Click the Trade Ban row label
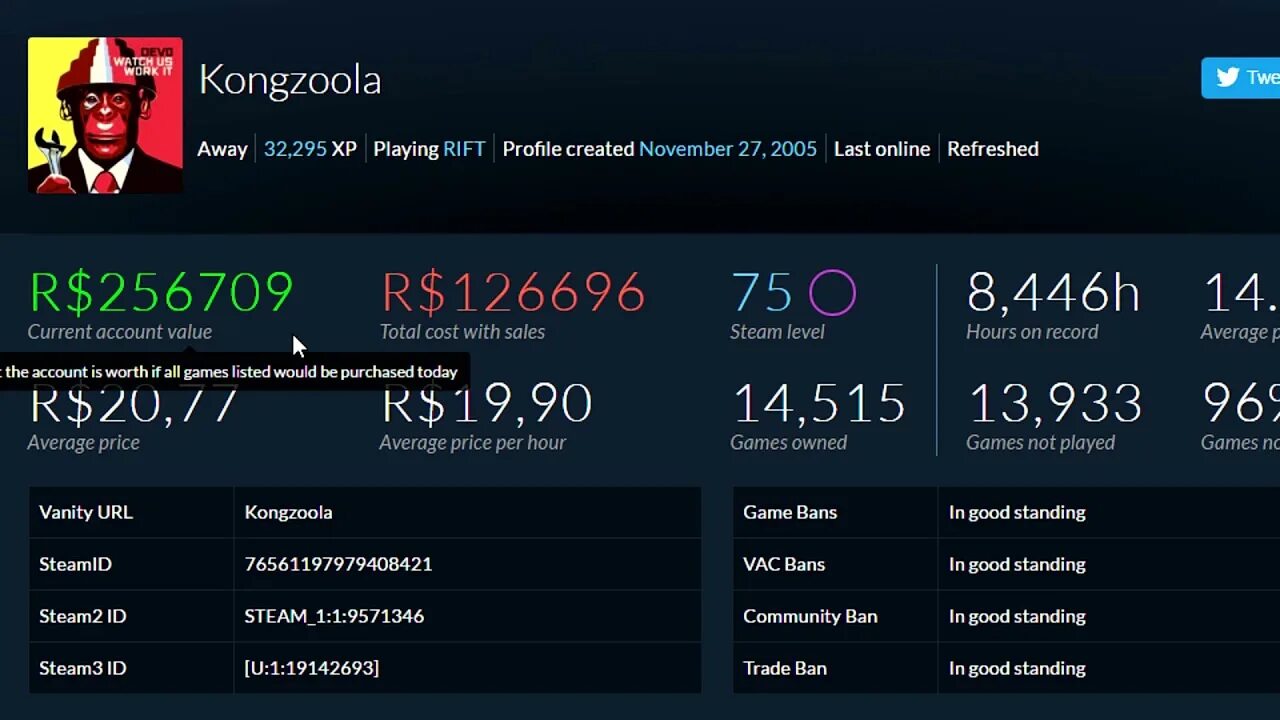This screenshot has height=720, width=1280. [x=785, y=668]
